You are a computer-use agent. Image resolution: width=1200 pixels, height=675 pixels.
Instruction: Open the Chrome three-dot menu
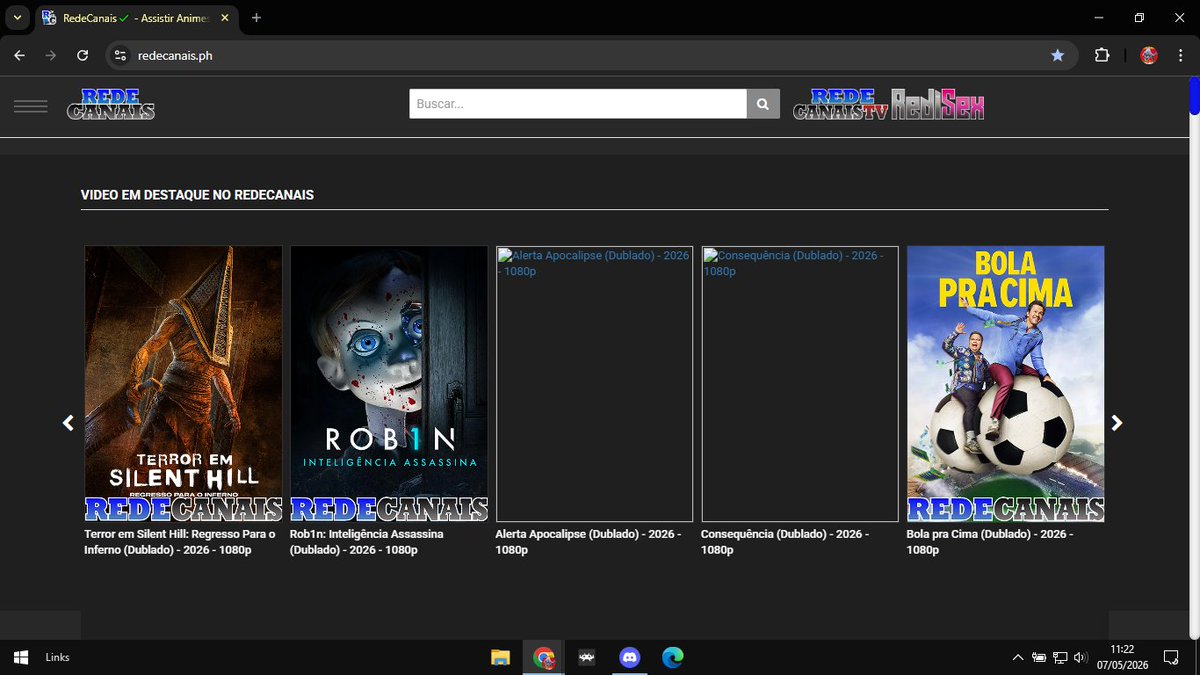pos(1181,55)
